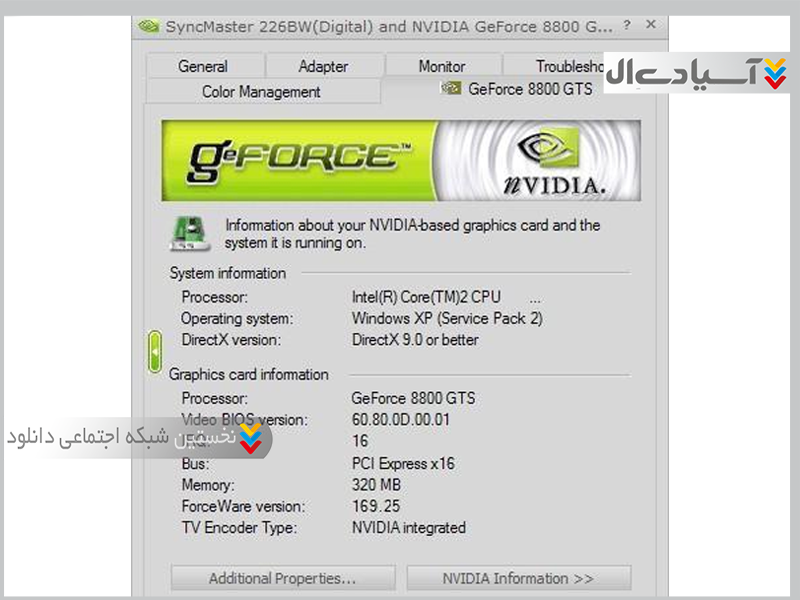Open Additional Properties

click(x=283, y=579)
